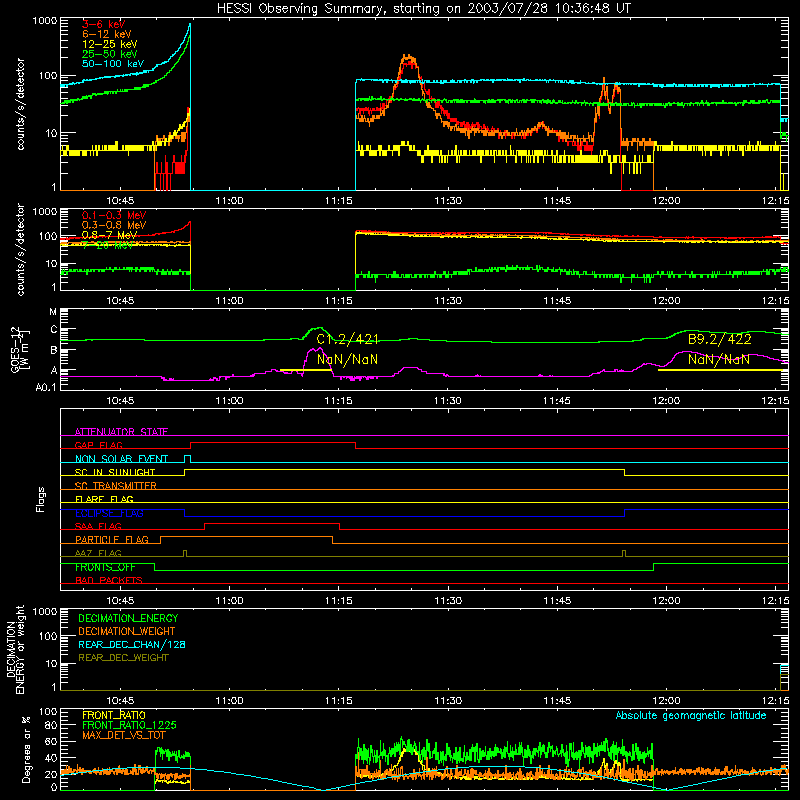This screenshot has height=800, width=800.
Task: Click the REAR_DEC_WEIGHT legend label
Action: tap(123, 658)
